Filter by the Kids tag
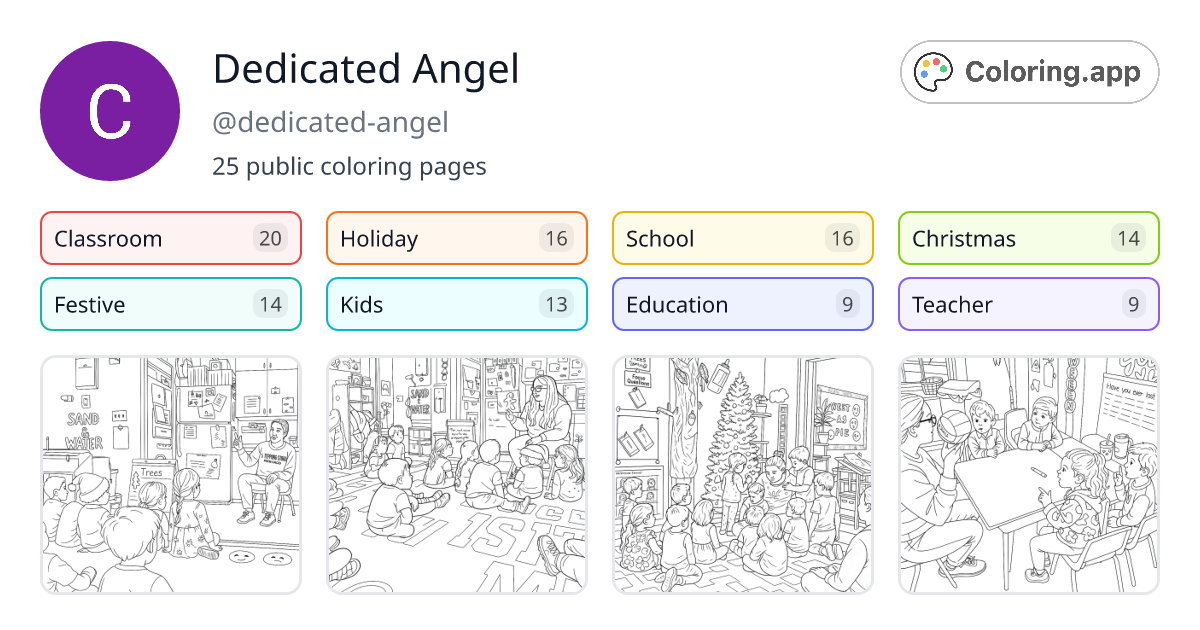Viewport: 1200px width, 630px height. 456,304
